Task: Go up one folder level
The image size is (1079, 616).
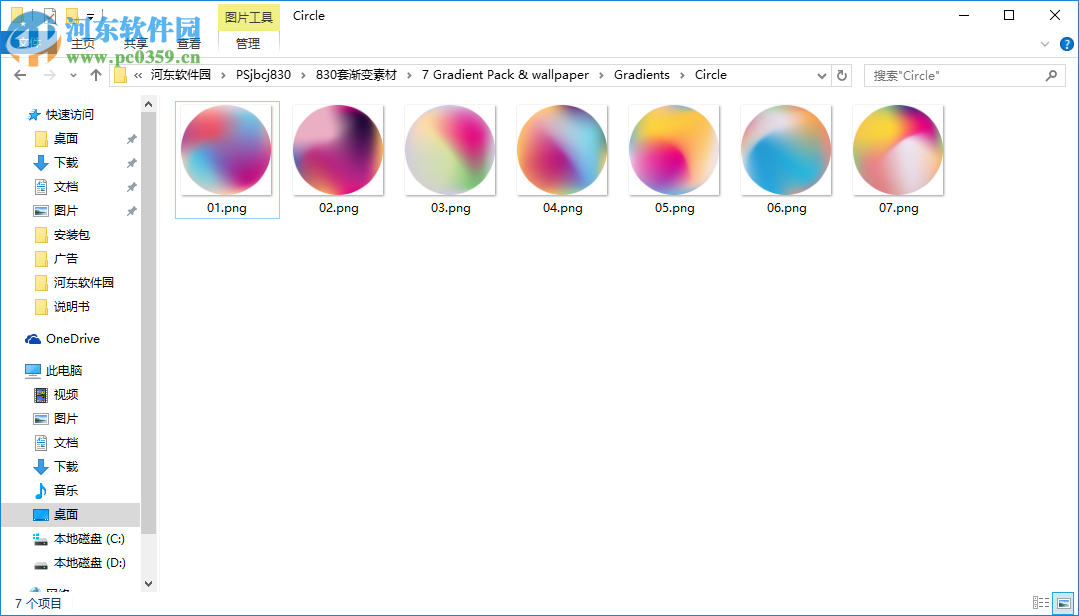Action: point(96,75)
